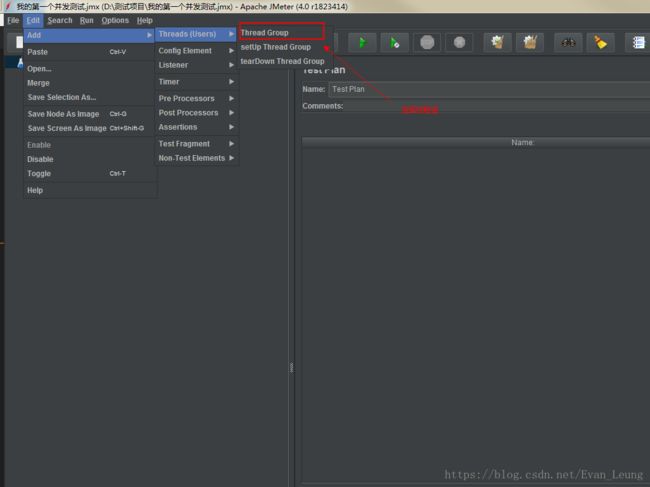Select Save Screen As Image entry
Image resolution: width=650 pixels, height=487 pixels.
pyautogui.click(x=89, y=128)
